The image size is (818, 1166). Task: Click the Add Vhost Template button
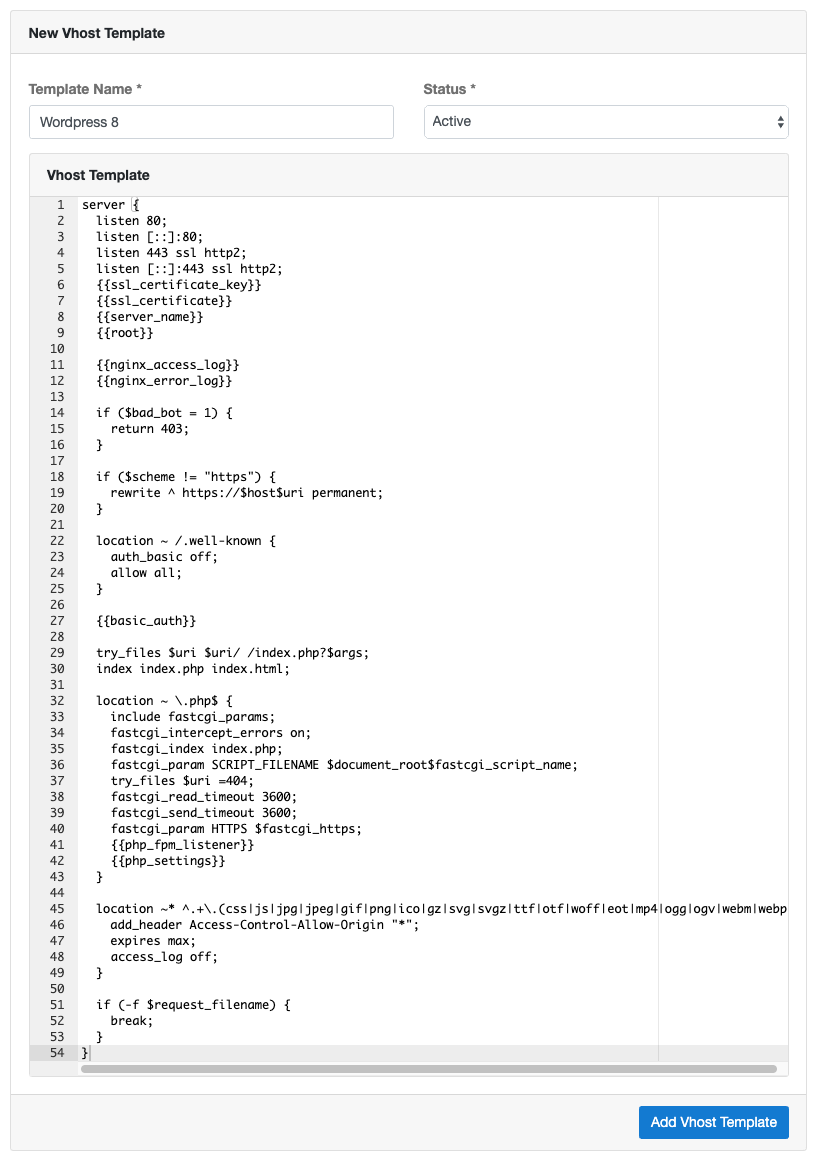(713, 1122)
